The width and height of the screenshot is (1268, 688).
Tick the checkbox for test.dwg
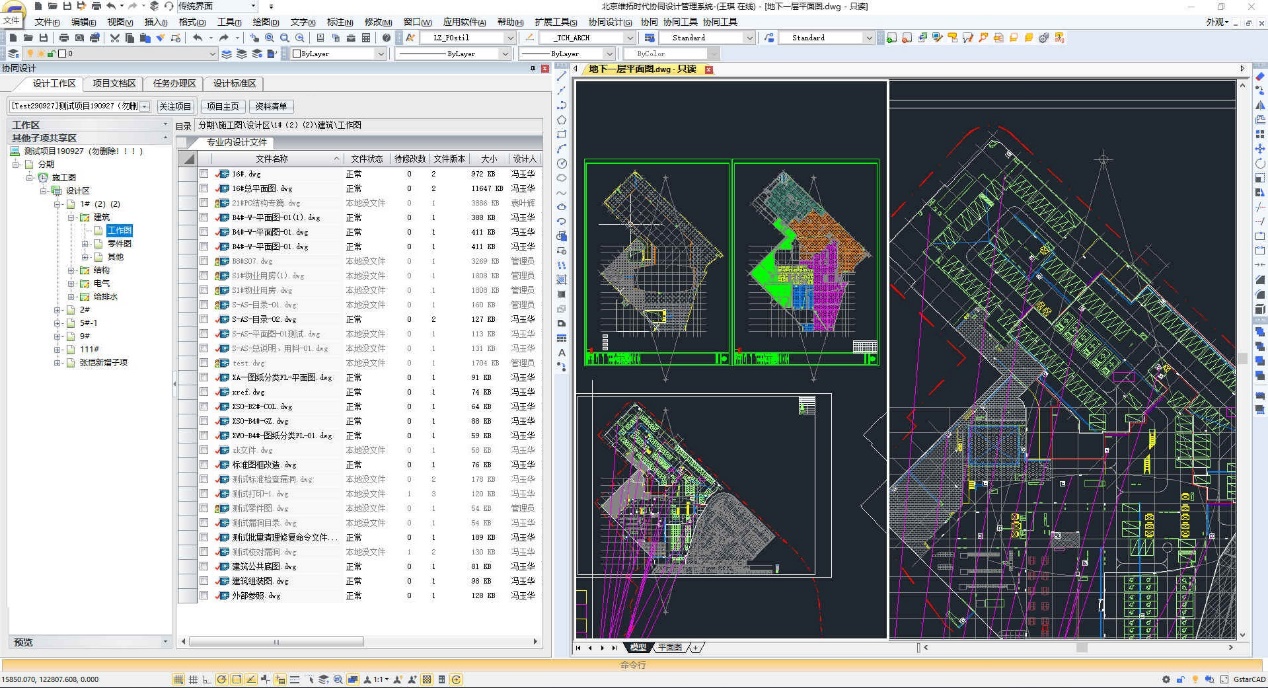pos(204,363)
